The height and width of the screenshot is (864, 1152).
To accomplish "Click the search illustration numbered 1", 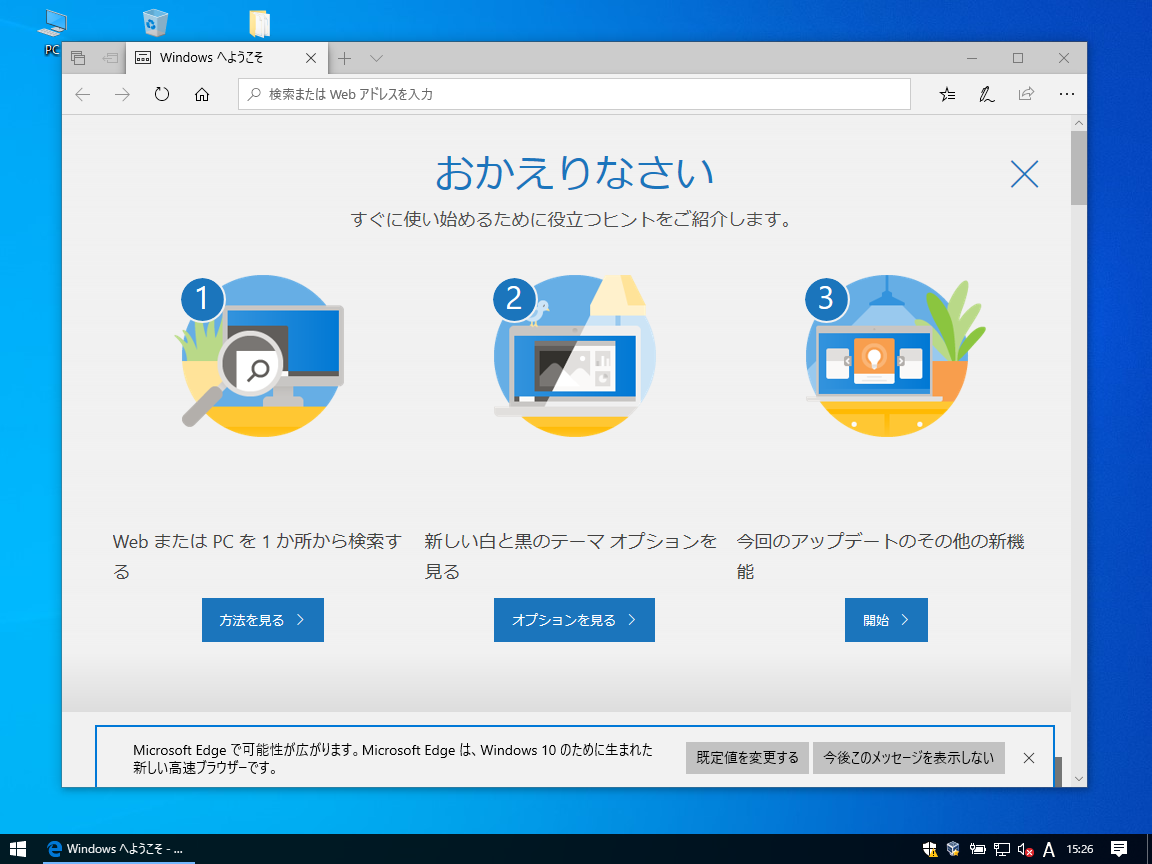I will click(259, 356).
